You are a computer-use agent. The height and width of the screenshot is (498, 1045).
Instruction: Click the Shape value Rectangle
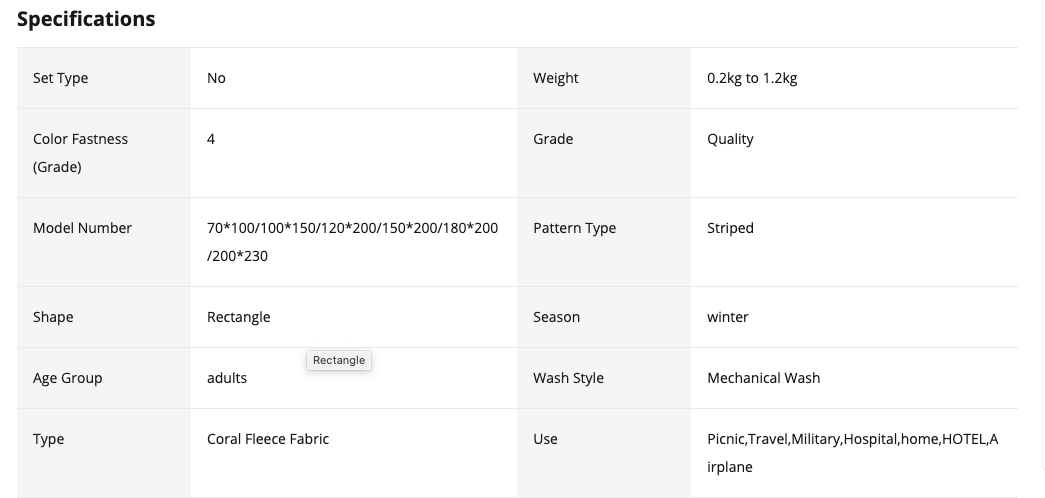coord(238,317)
